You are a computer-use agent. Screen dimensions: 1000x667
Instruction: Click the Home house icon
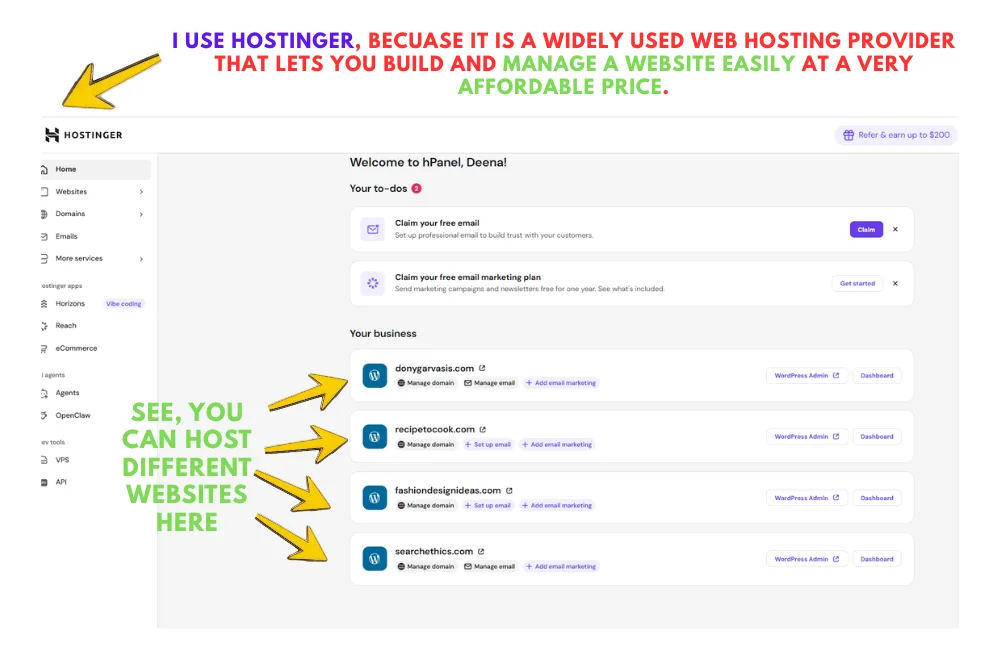[x=44, y=170]
